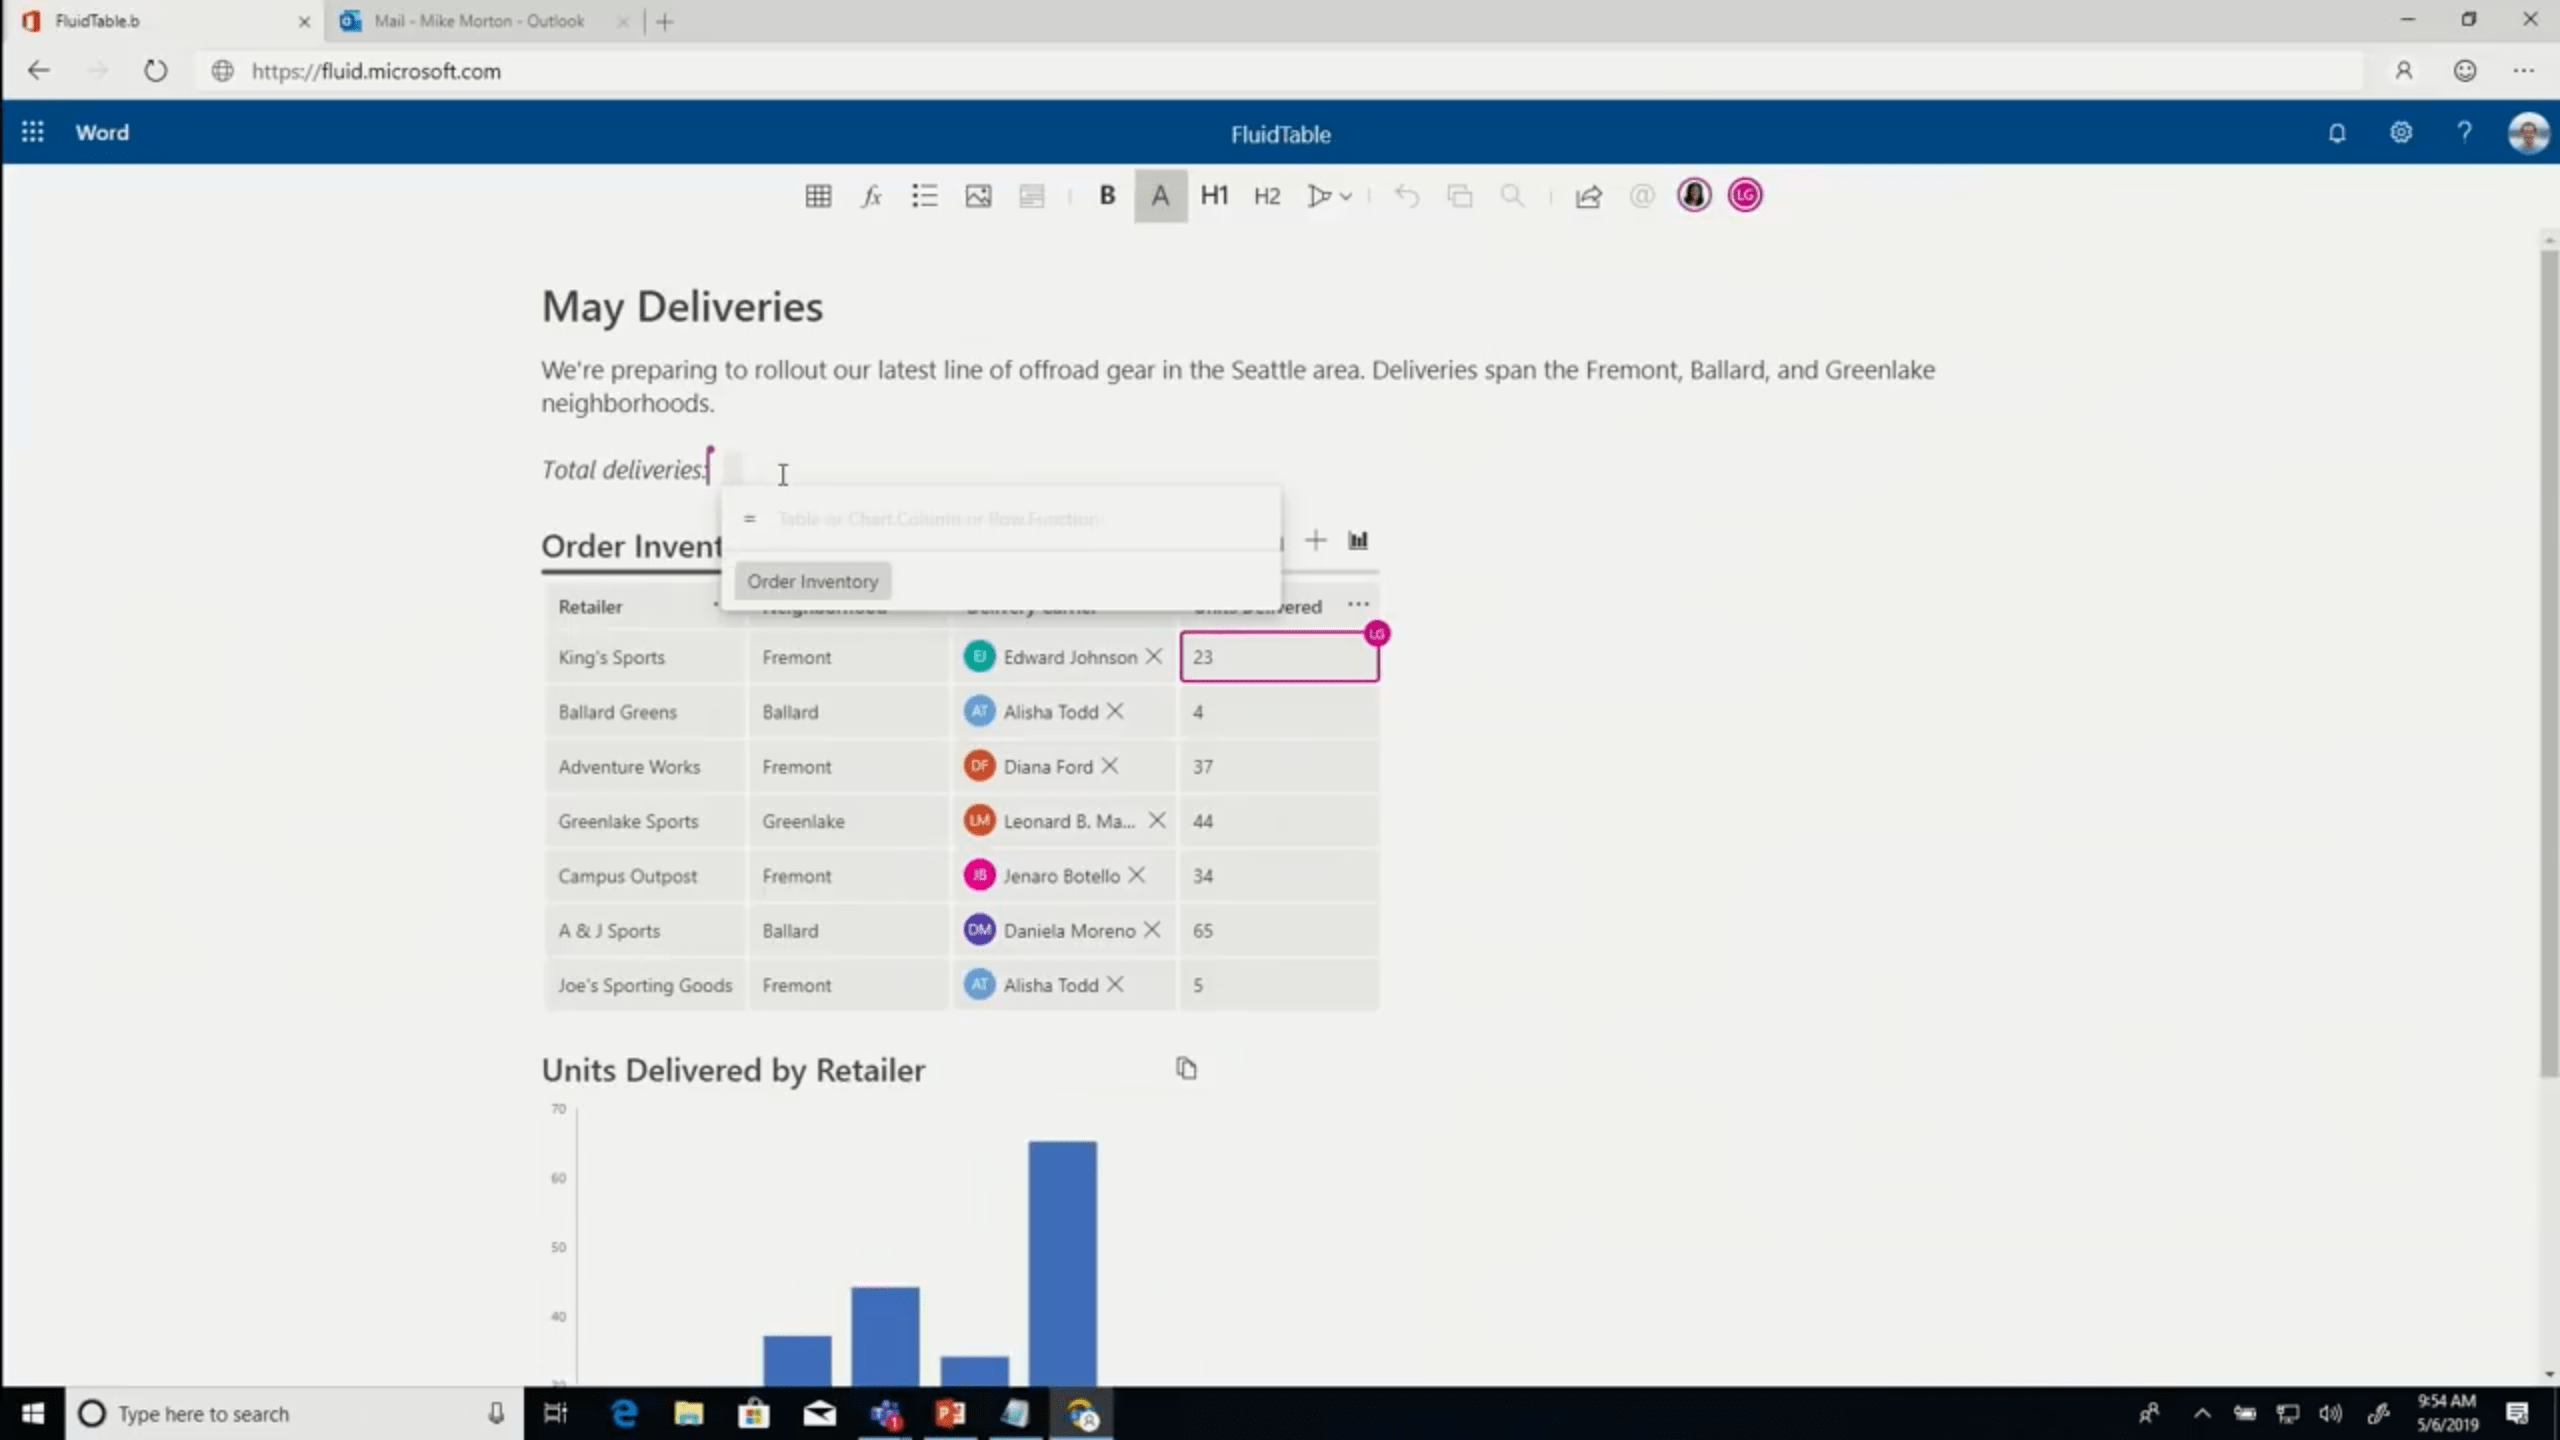Open notifications bell icon
The width and height of the screenshot is (2560, 1440).
[2337, 133]
